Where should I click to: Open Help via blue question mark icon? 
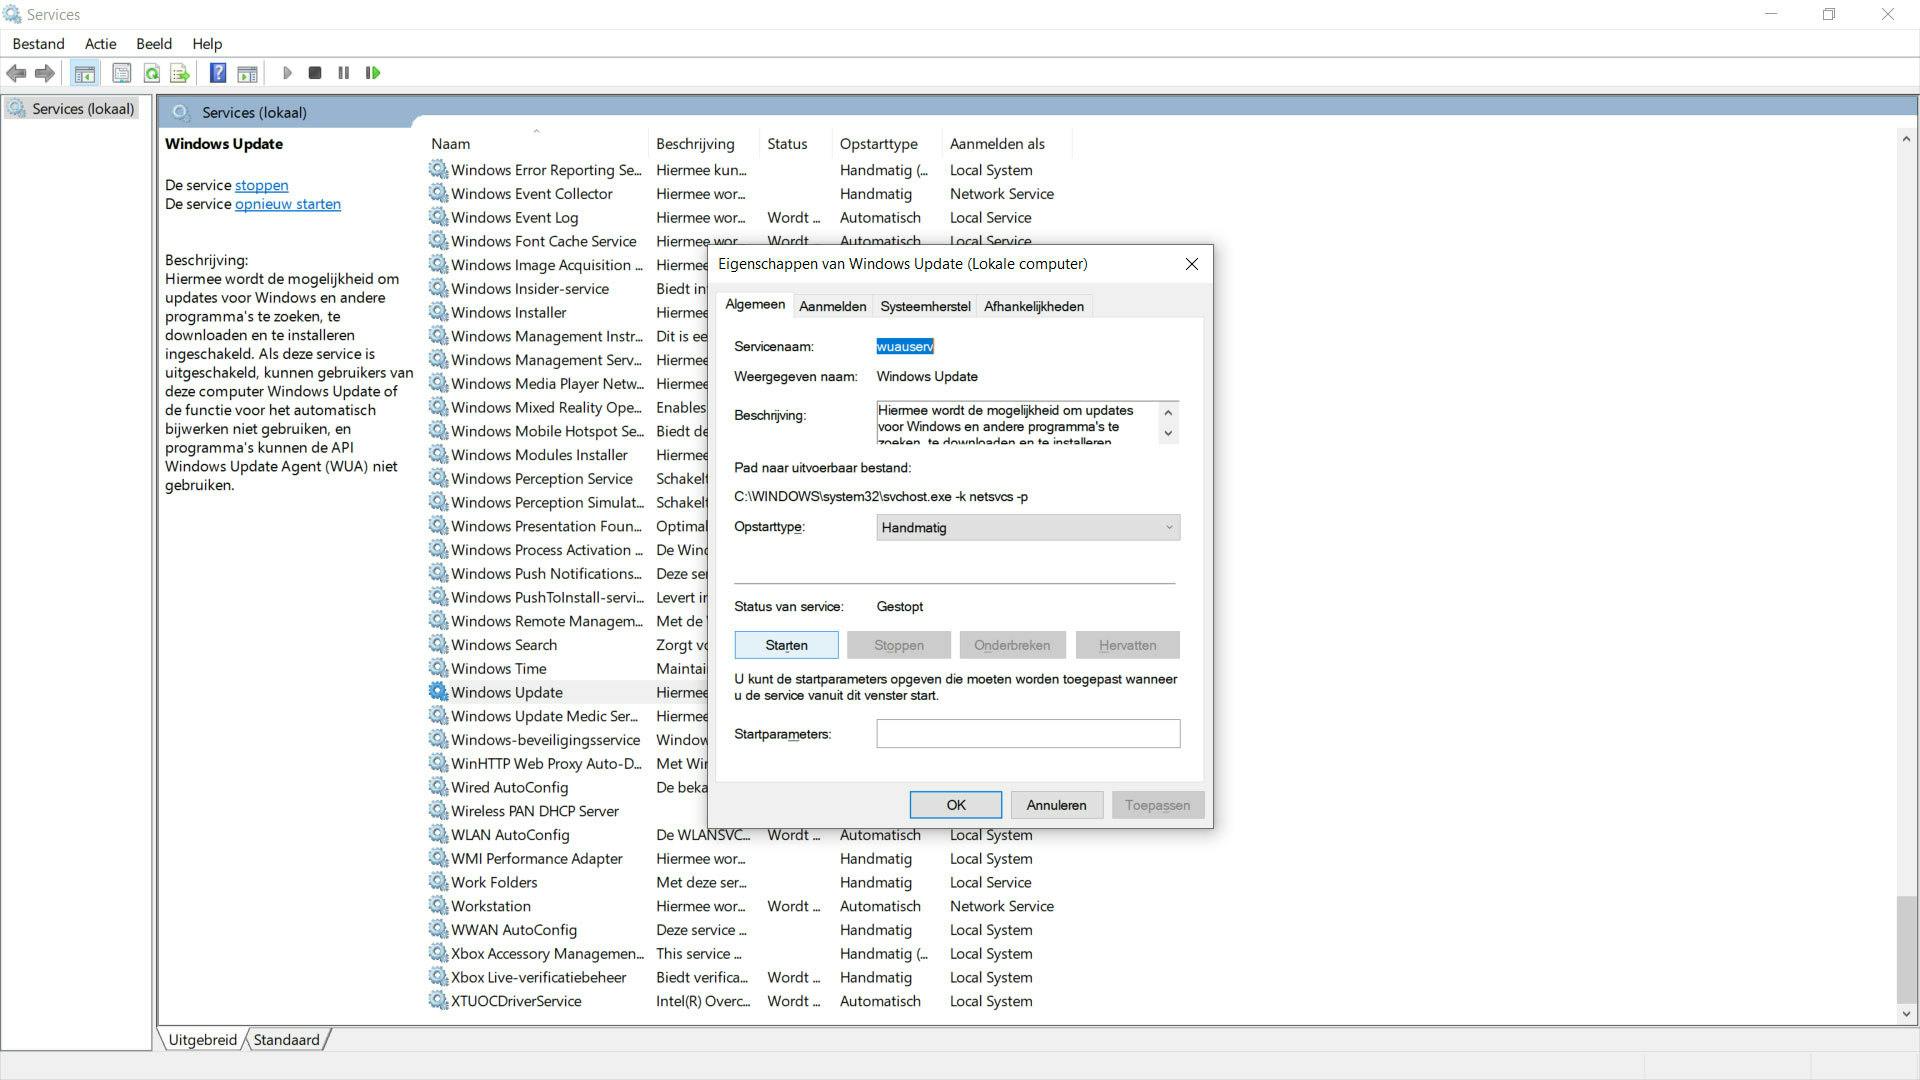pos(217,73)
